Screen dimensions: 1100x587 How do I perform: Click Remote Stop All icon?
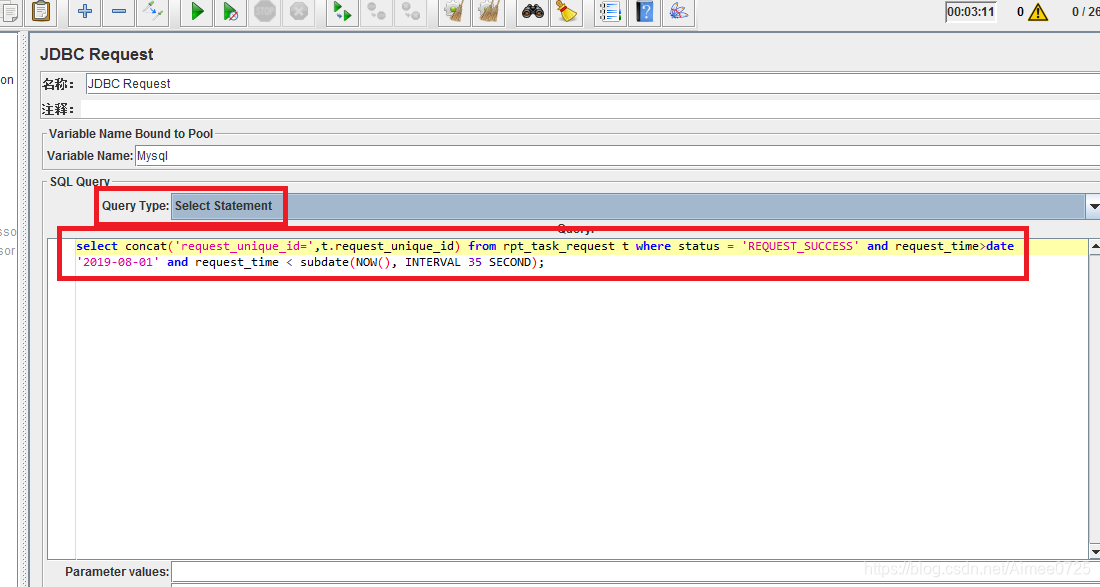coord(377,12)
